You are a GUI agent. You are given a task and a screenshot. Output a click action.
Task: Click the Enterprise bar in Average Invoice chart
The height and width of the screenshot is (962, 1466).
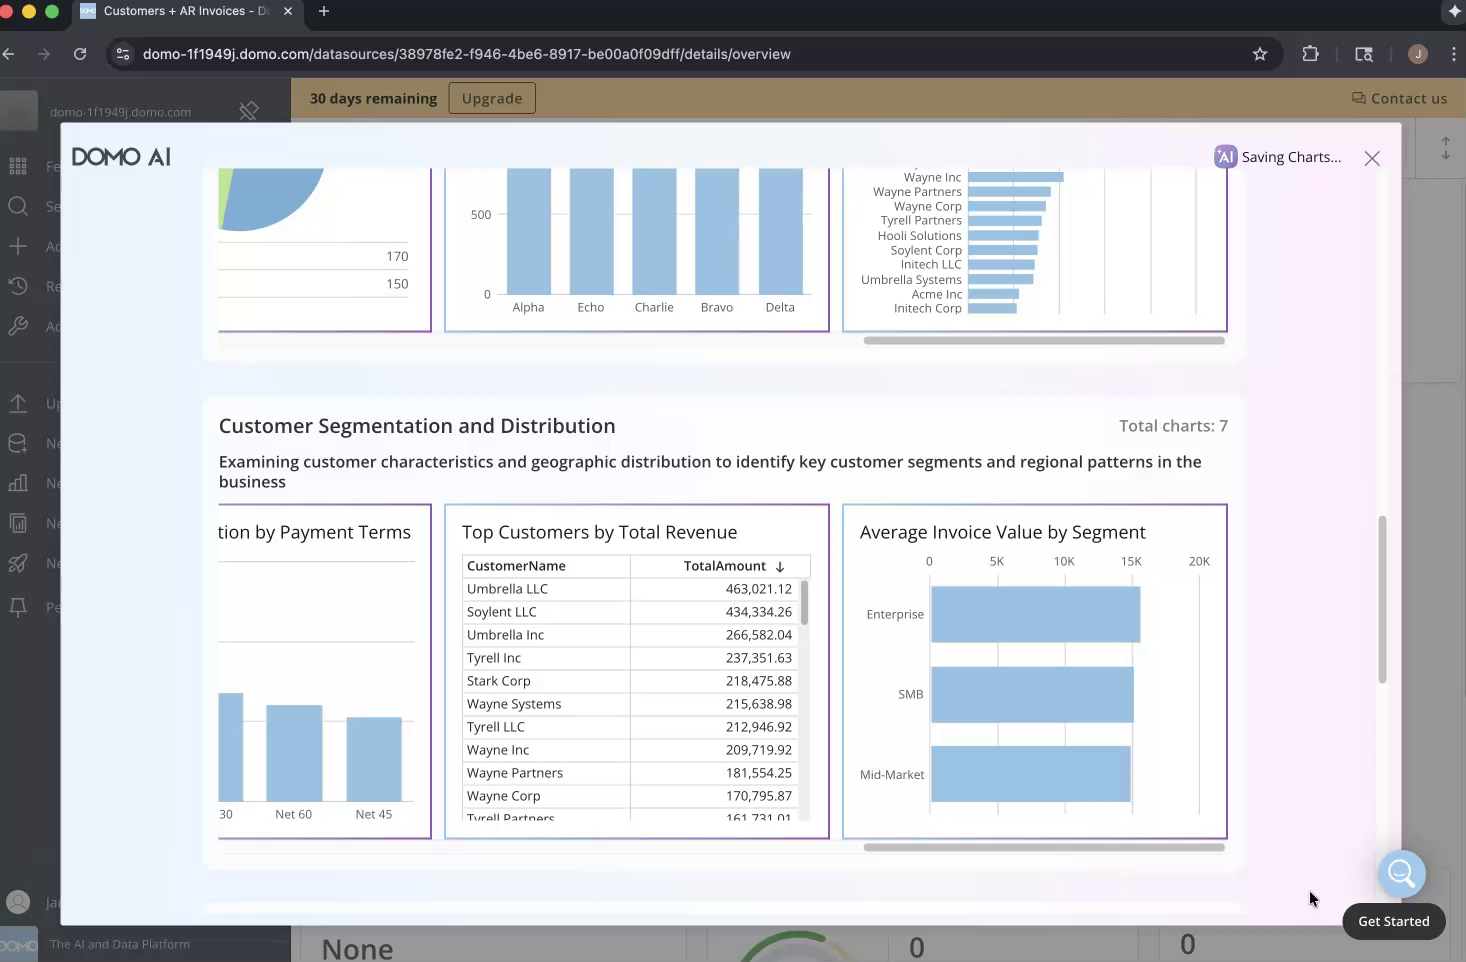pyautogui.click(x=1035, y=614)
